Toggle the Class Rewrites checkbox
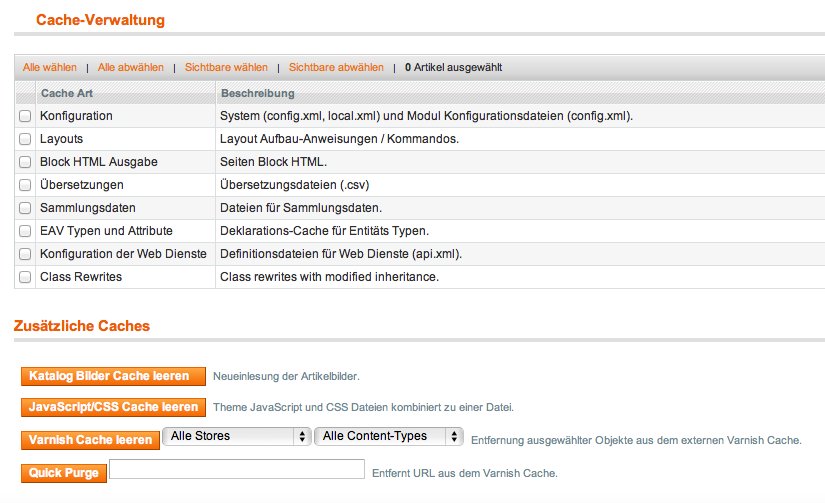Image resolution: width=825 pixels, height=503 pixels. [25, 277]
